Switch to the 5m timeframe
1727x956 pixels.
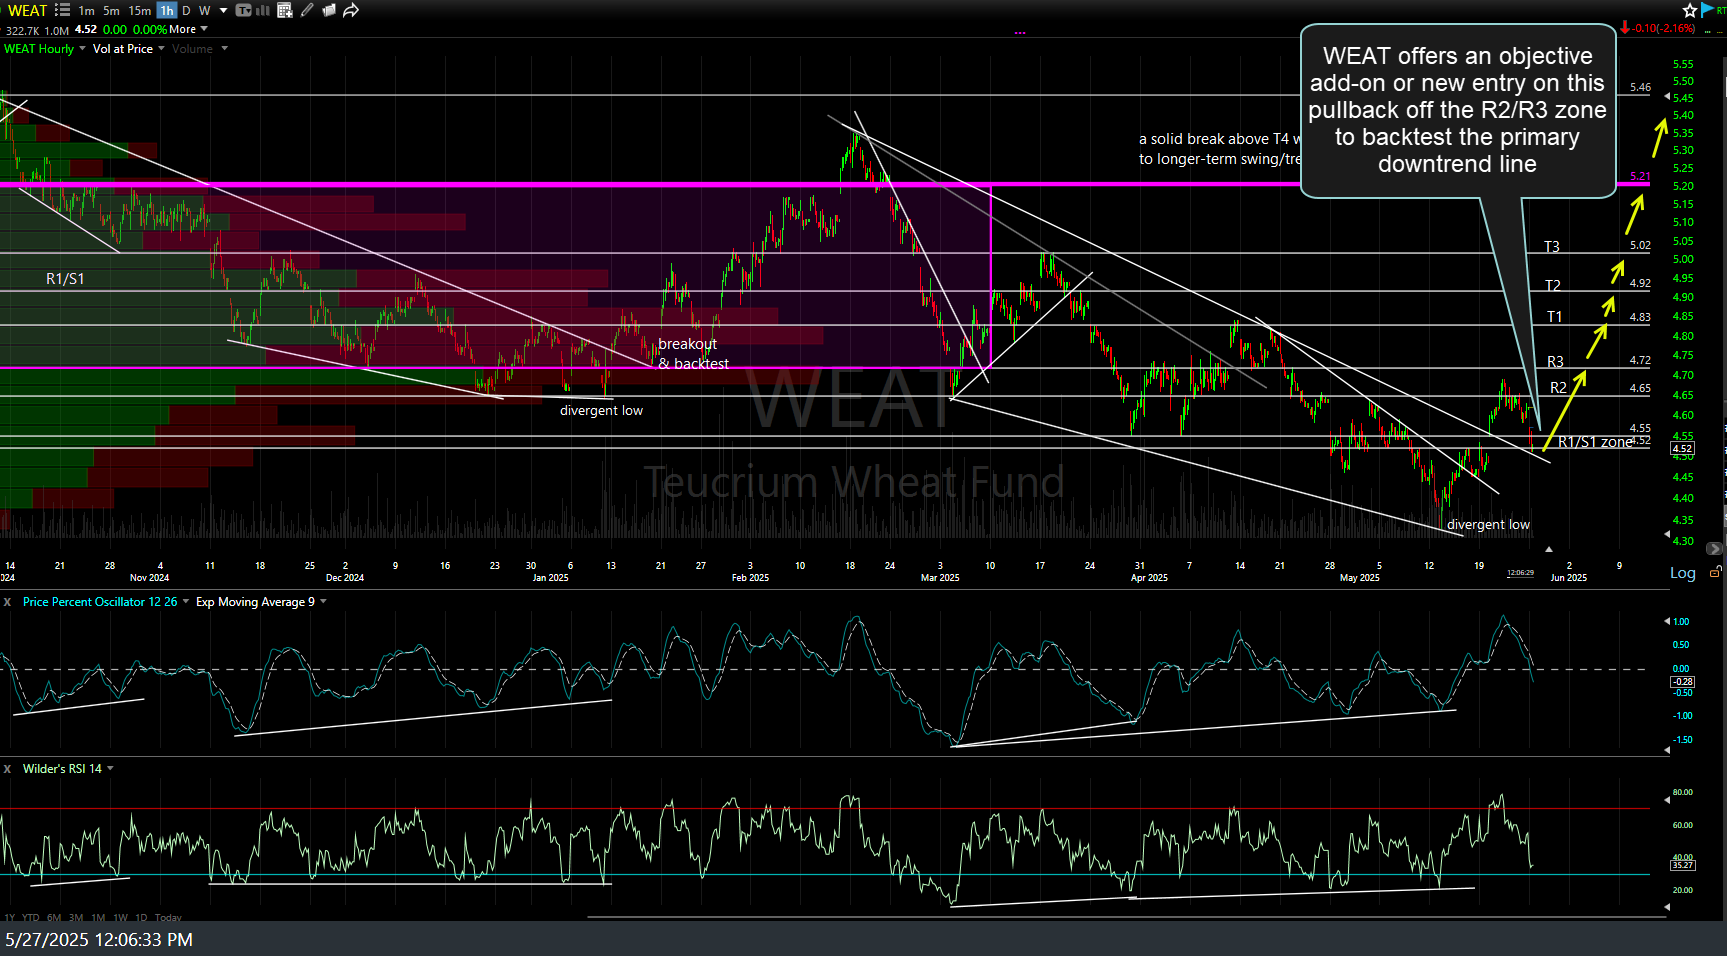[x=111, y=10]
